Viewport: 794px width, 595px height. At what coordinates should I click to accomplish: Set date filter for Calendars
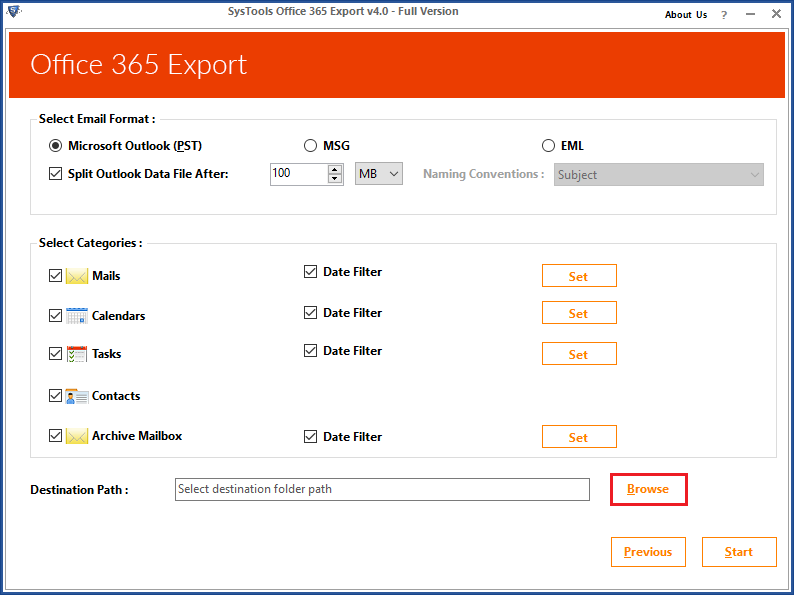579,313
